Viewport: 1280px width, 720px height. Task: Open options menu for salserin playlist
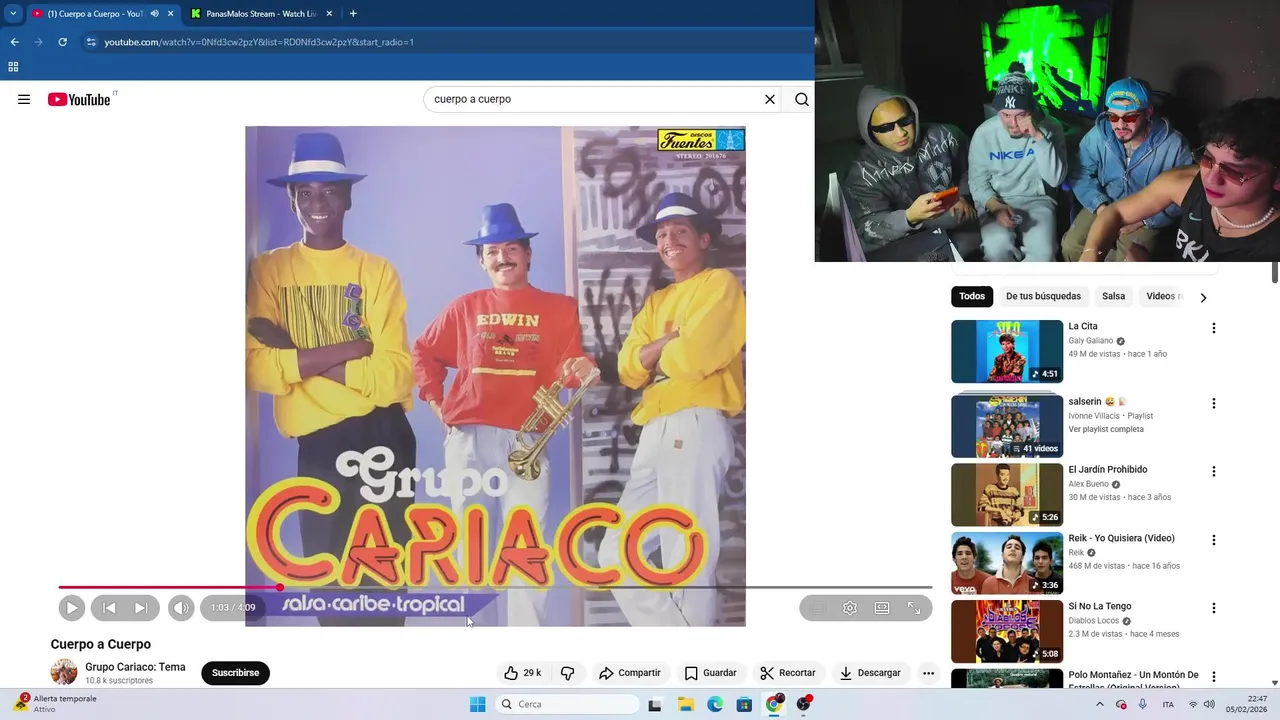[1214, 403]
